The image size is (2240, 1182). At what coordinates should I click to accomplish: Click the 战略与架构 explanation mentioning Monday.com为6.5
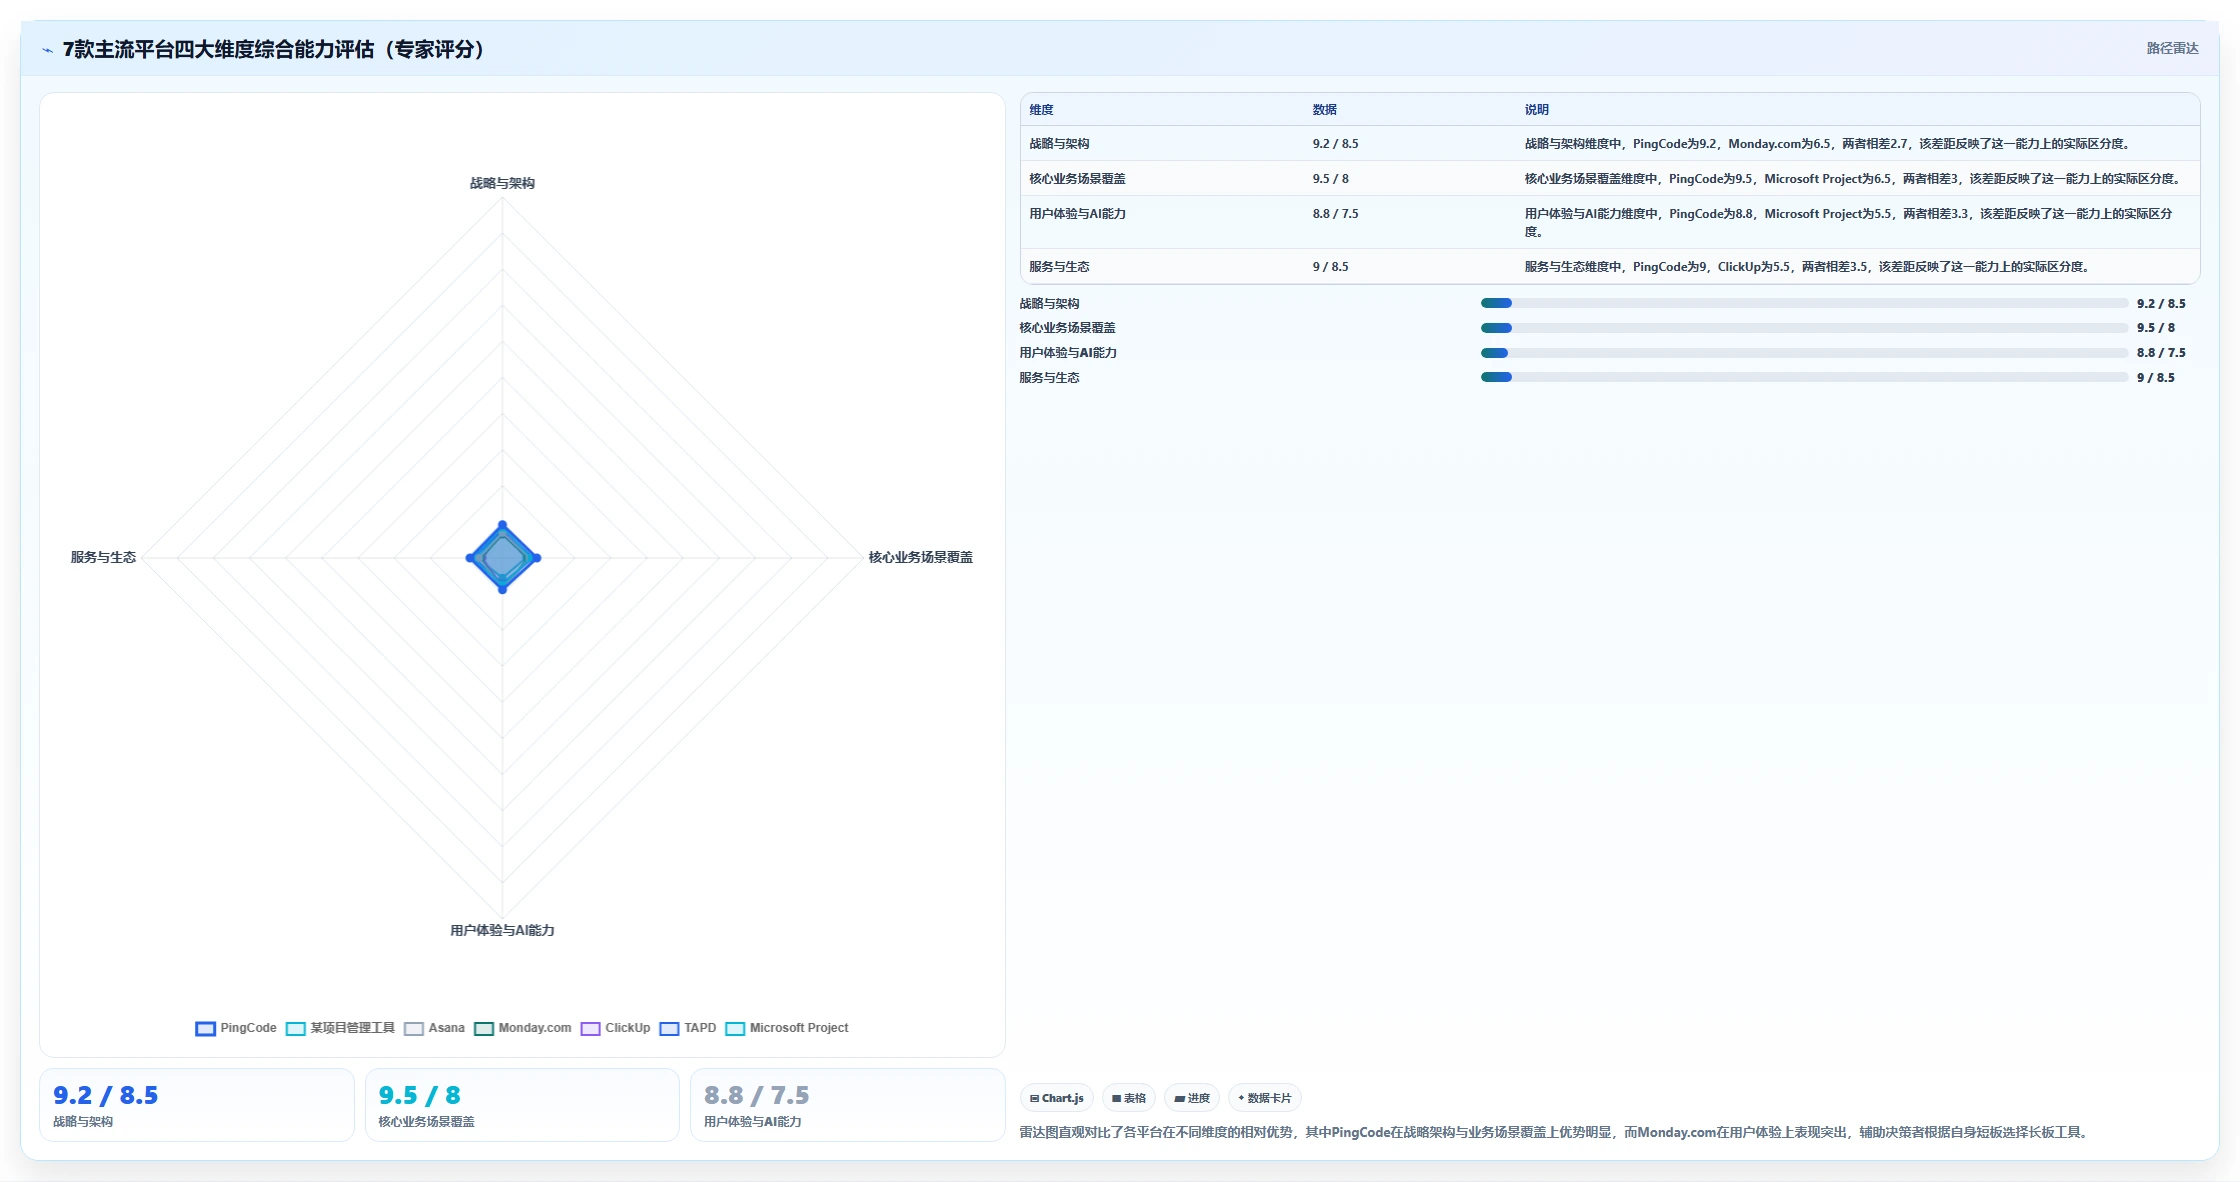point(1830,144)
